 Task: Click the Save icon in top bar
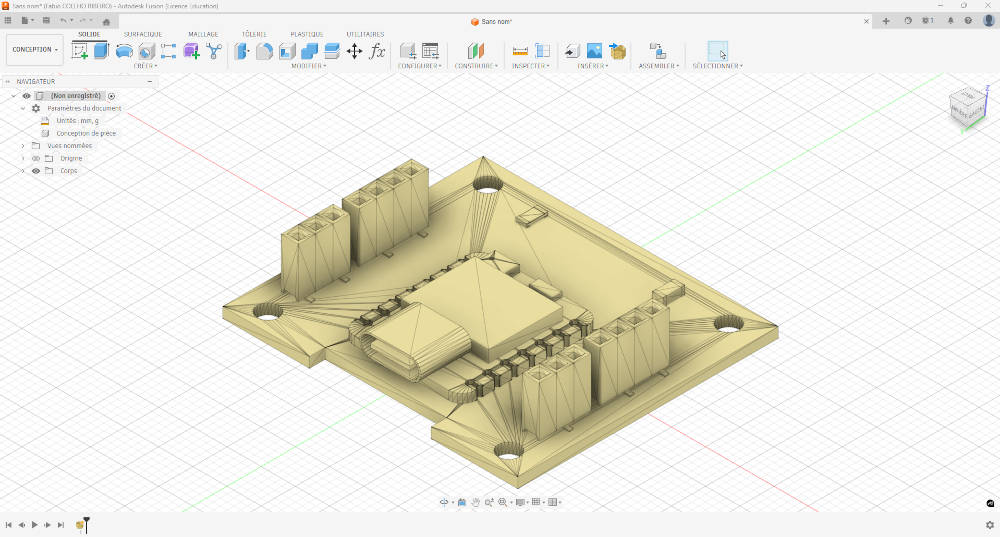(46, 20)
